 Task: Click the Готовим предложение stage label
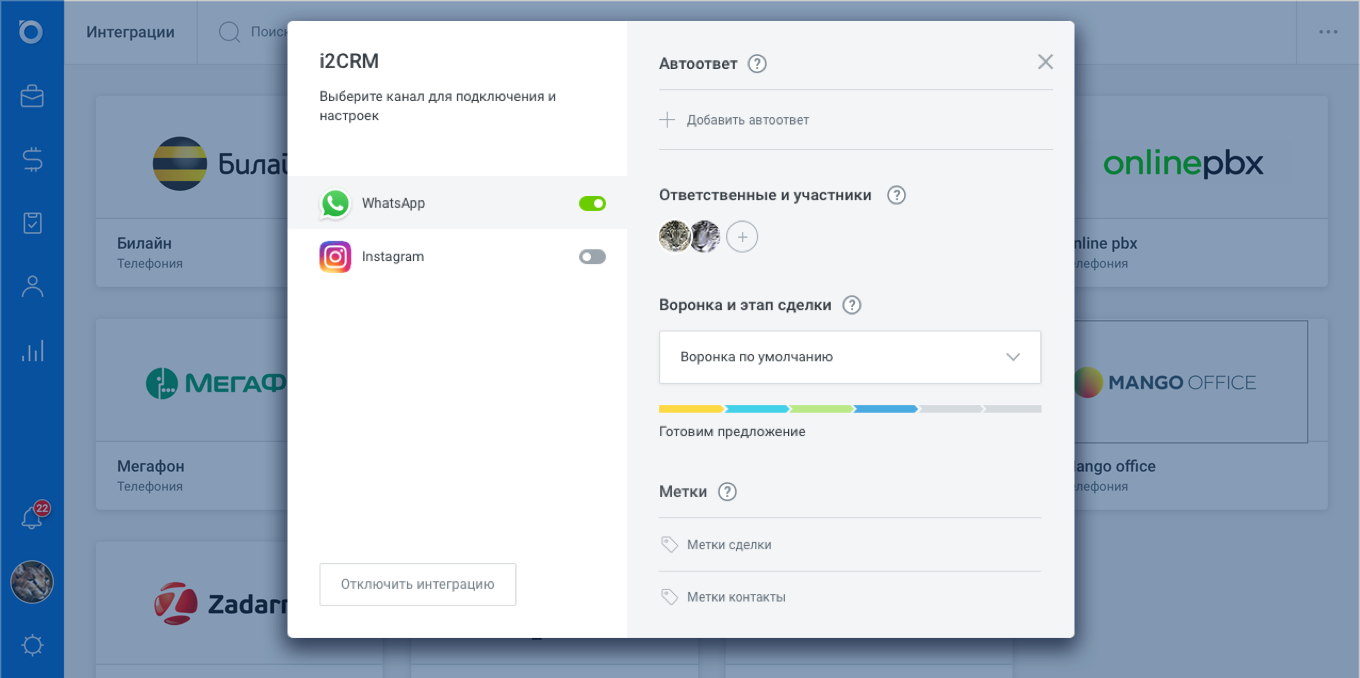point(732,432)
